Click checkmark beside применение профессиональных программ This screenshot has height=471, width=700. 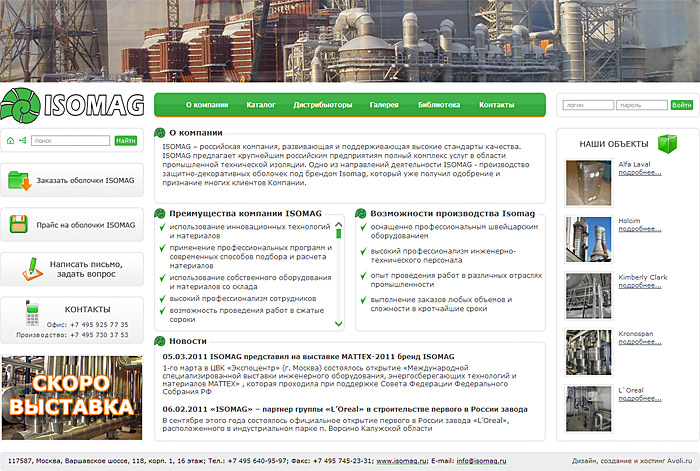(162, 248)
